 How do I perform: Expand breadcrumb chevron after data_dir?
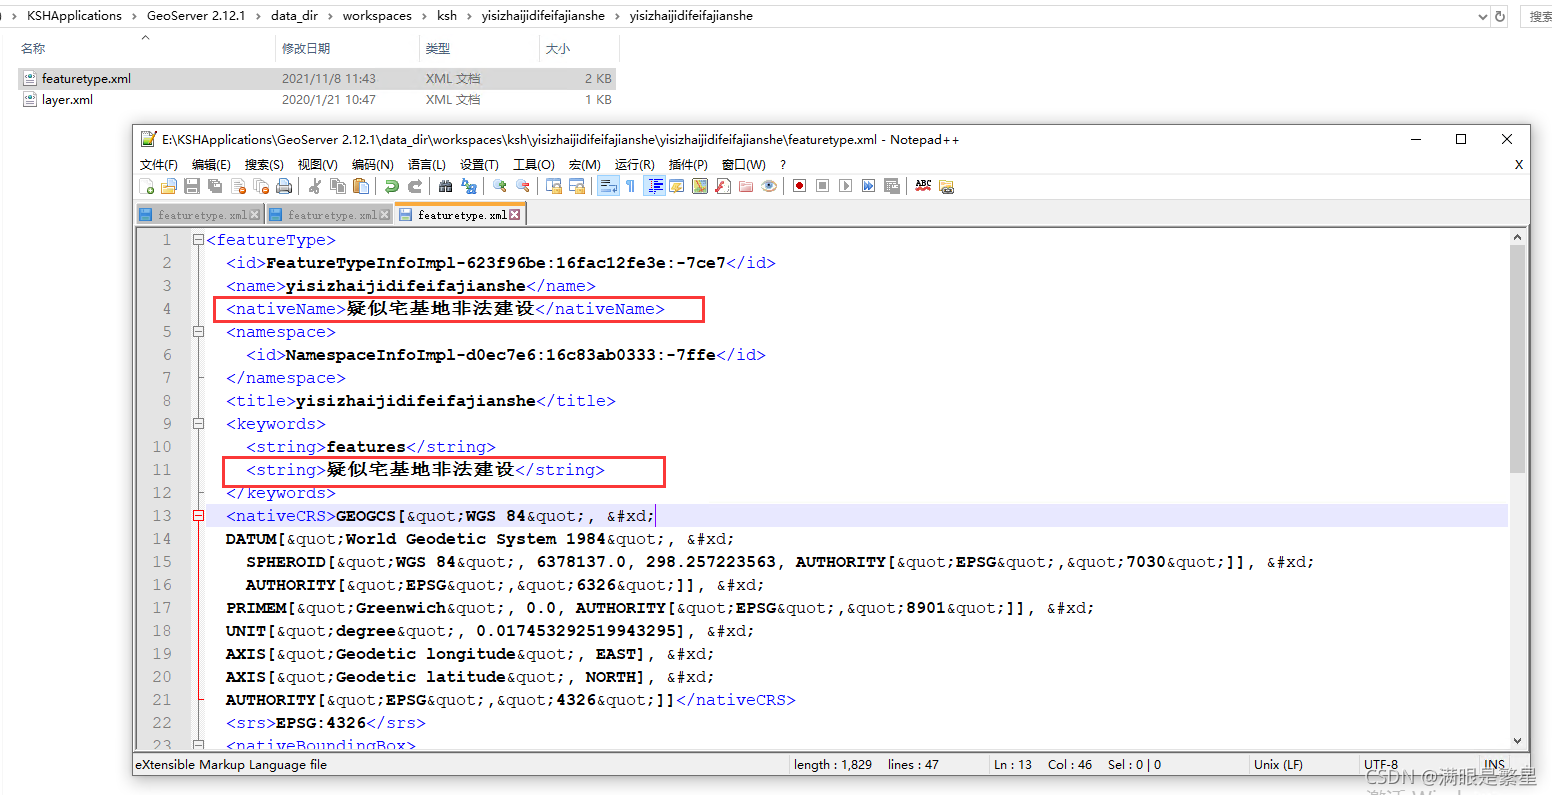(x=330, y=16)
